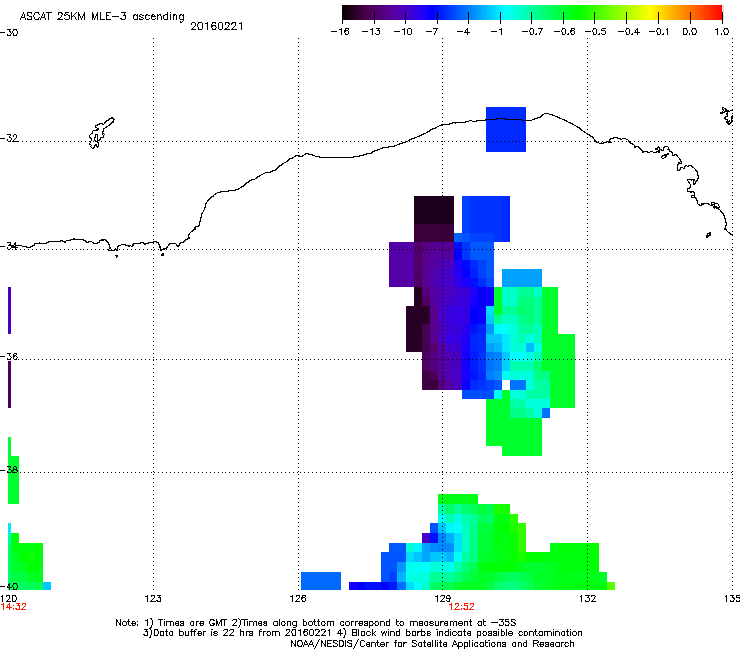Click the 1.0 color scale label
The height and width of the screenshot is (650, 740).
[722, 32]
